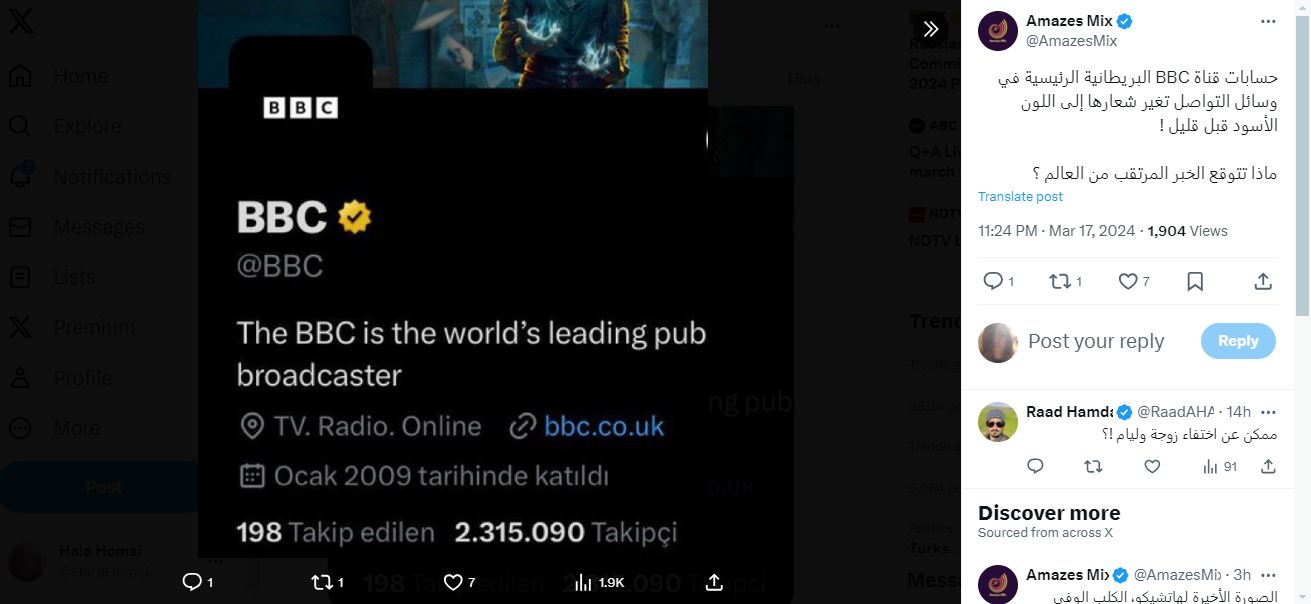Collapse the sidebar using the double-chevron icon
The image size is (1311, 604).
pyautogui.click(x=931, y=29)
